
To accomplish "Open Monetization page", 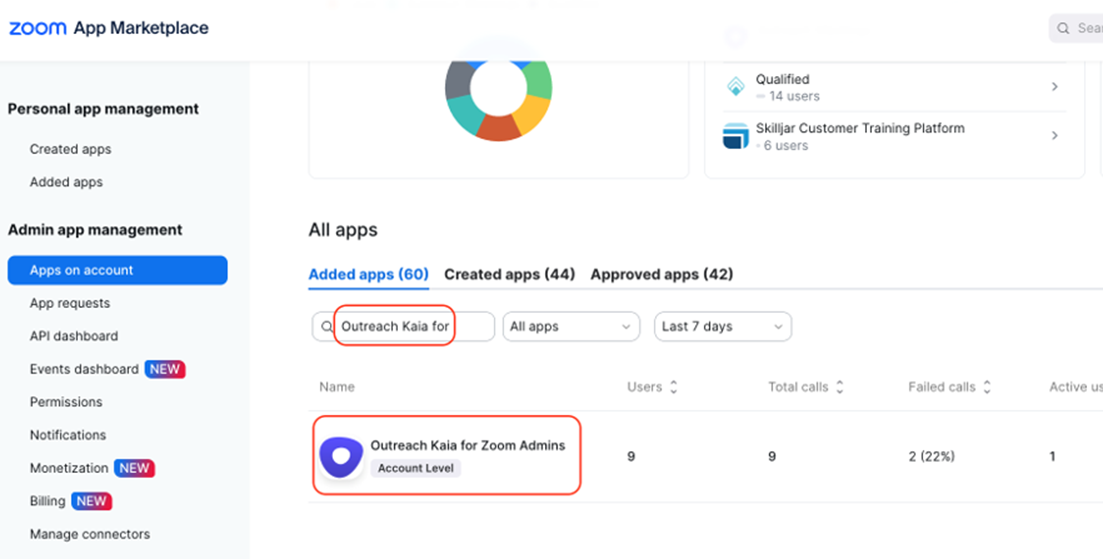I will 69,468.
